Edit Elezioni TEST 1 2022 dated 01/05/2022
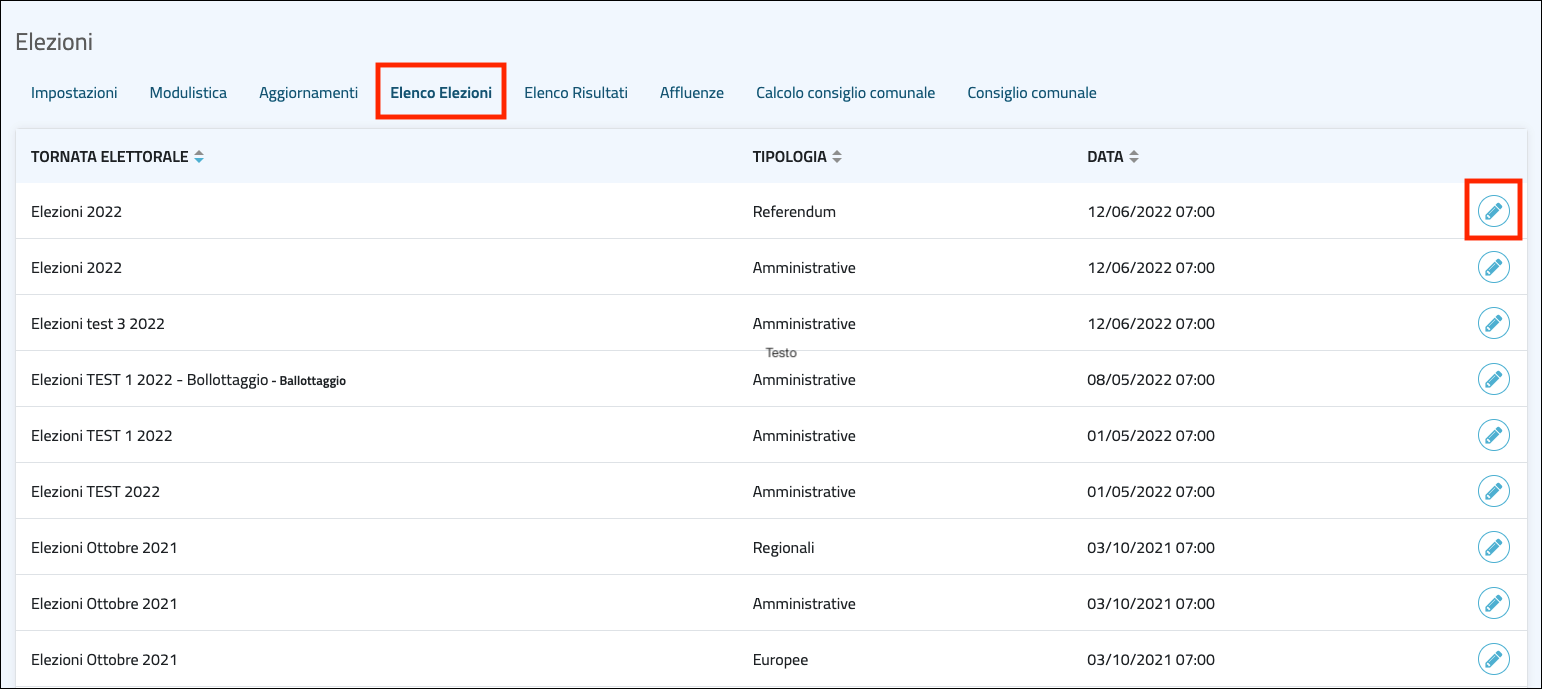 [1493, 436]
